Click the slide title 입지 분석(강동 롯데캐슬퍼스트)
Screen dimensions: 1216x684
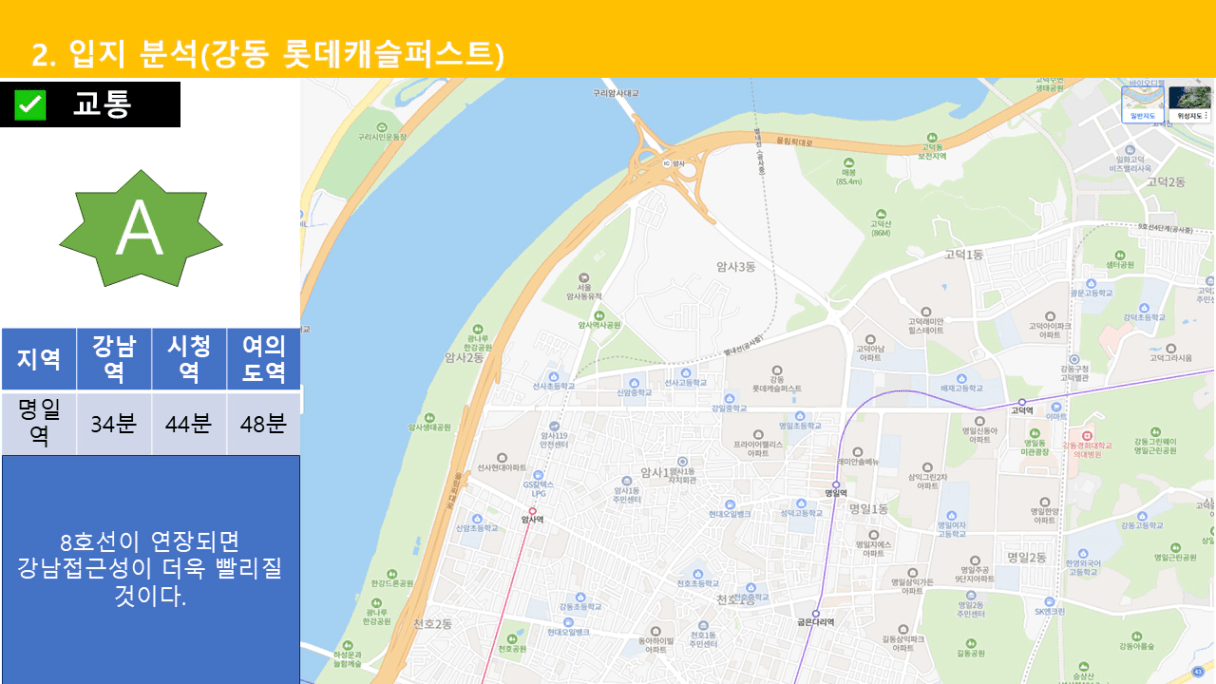pyautogui.click(x=267, y=55)
